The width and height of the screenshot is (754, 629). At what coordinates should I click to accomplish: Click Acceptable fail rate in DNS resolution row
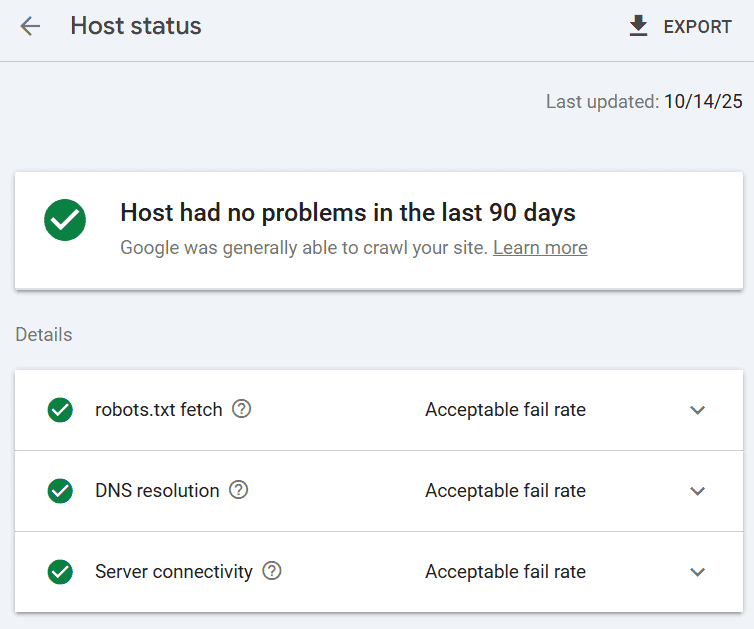(505, 490)
